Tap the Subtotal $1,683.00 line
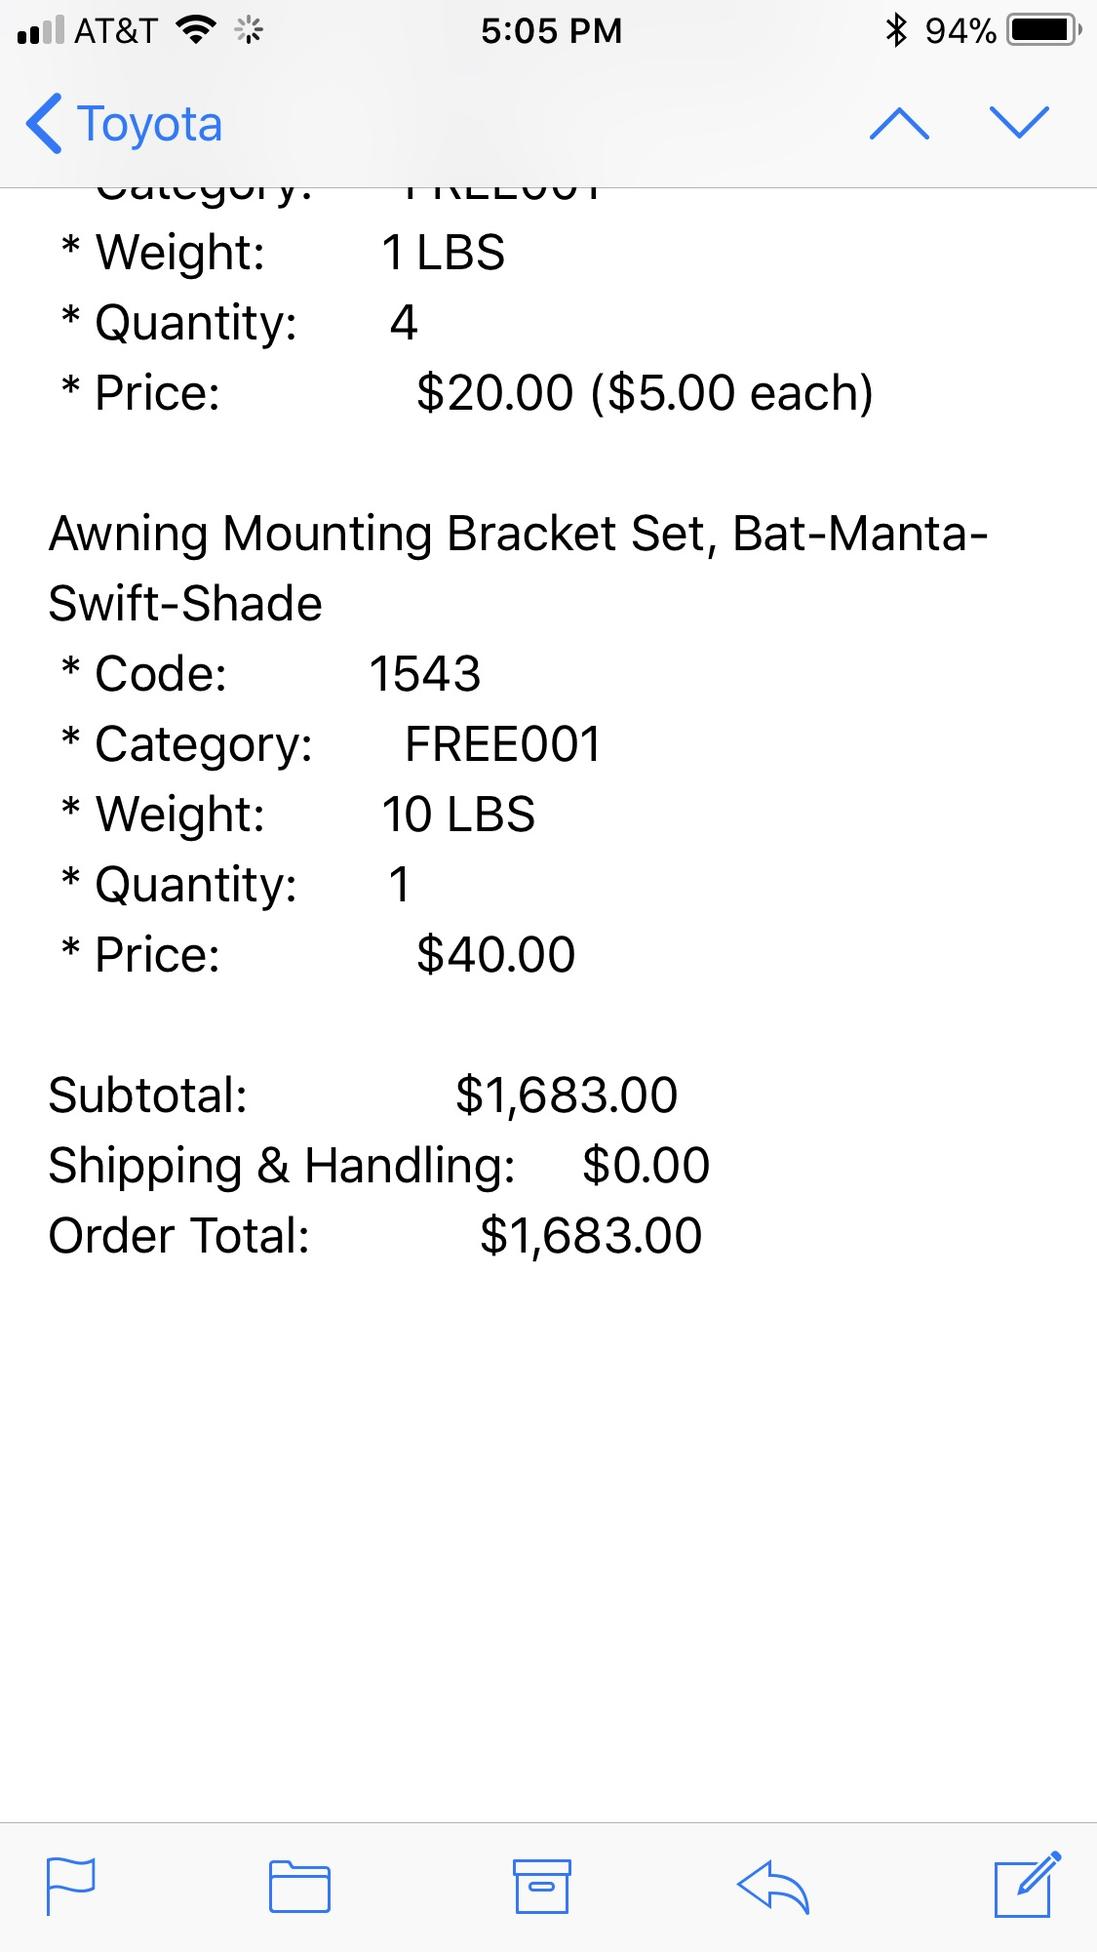 coord(363,1095)
